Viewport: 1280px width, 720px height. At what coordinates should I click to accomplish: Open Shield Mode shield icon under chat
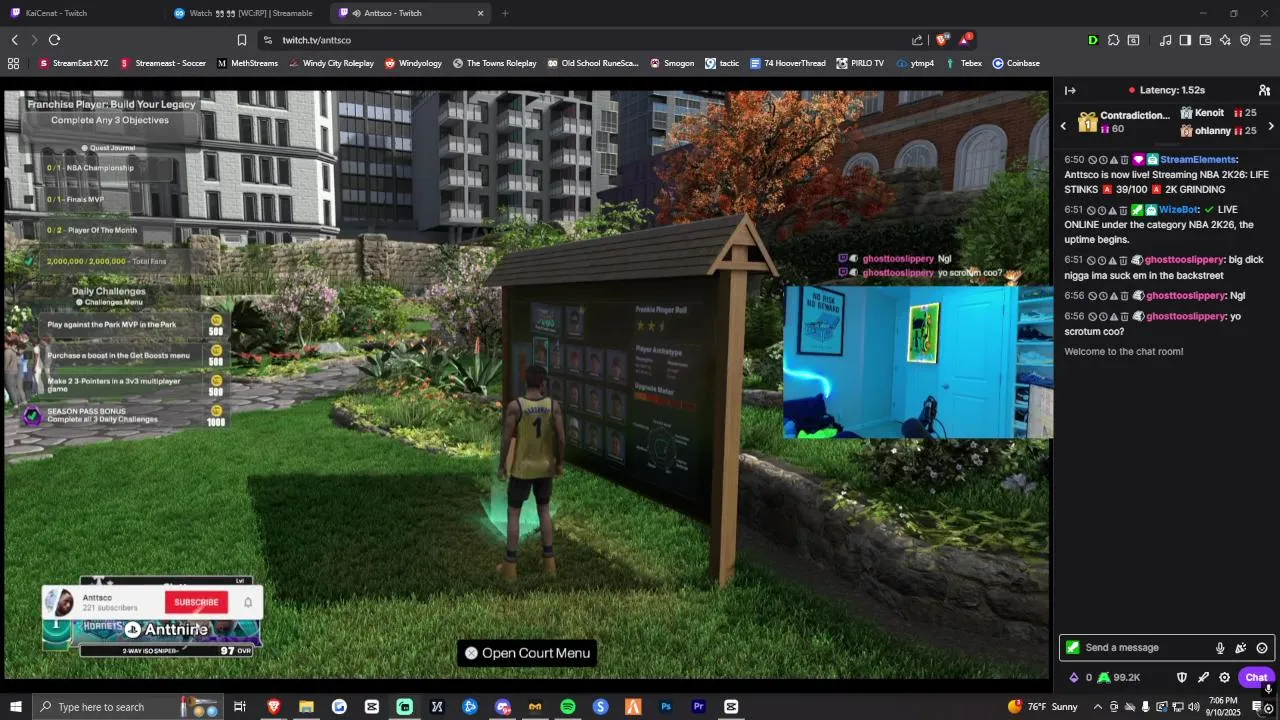click(1182, 678)
